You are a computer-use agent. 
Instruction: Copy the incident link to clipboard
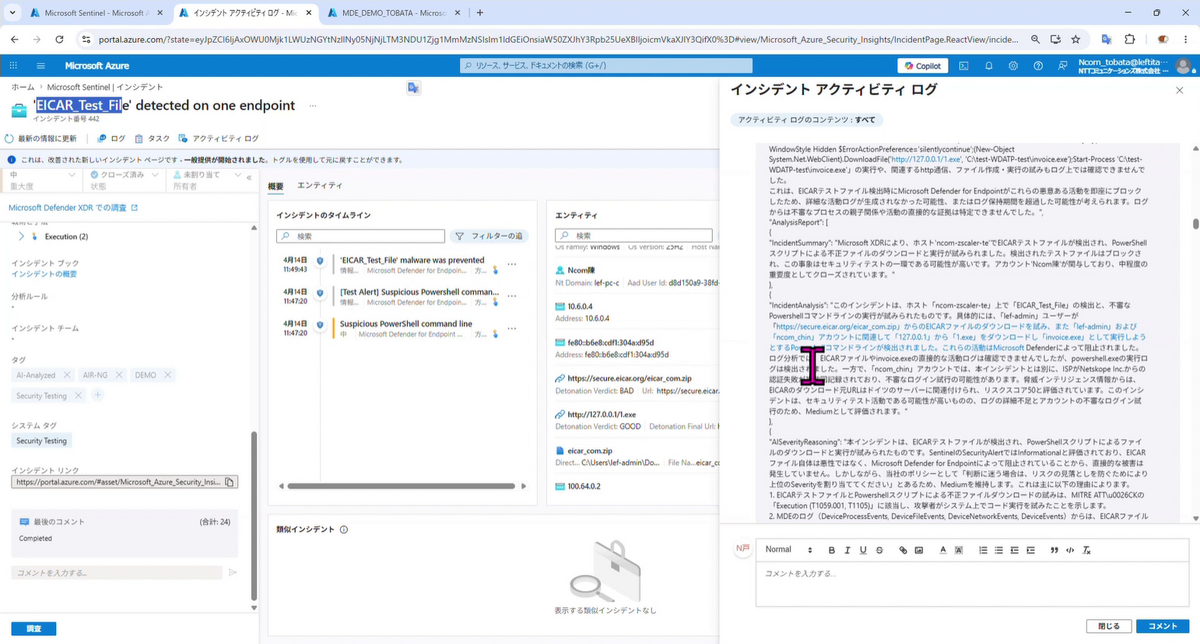coord(230,482)
